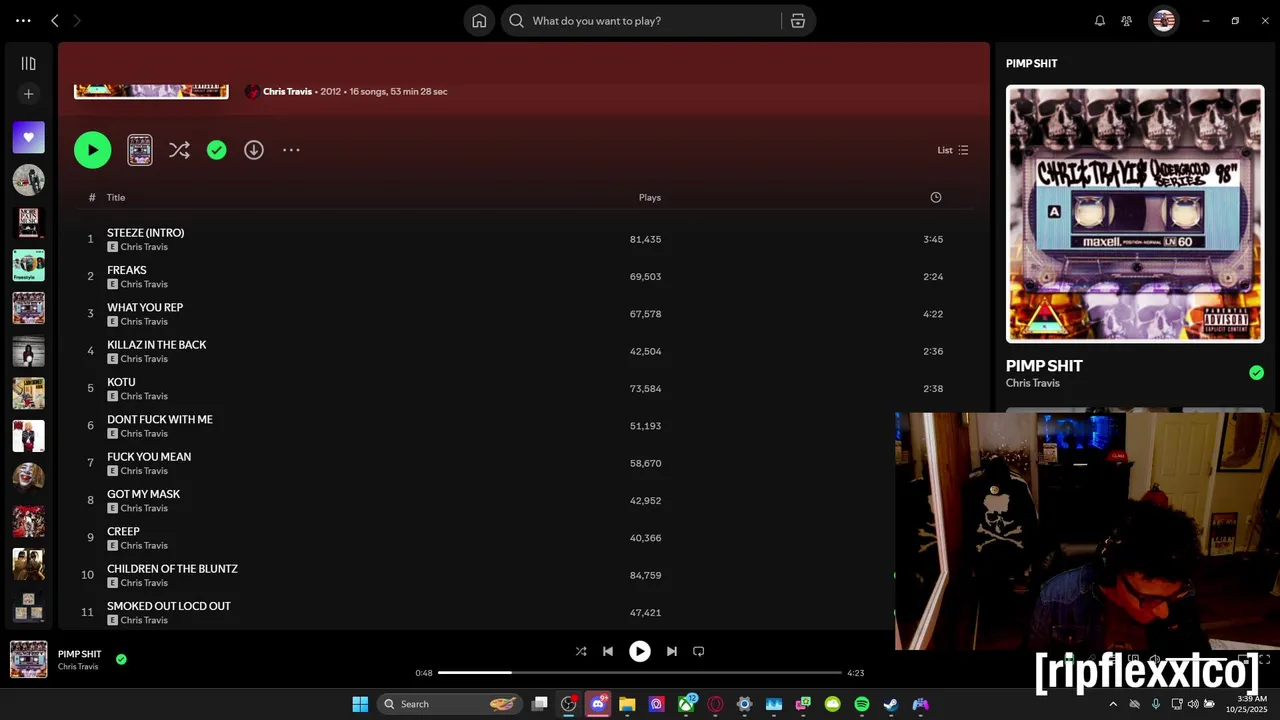This screenshot has width=1280, height=720.
Task: Open Opera GX from the taskbar
Action: pos(715,704)
